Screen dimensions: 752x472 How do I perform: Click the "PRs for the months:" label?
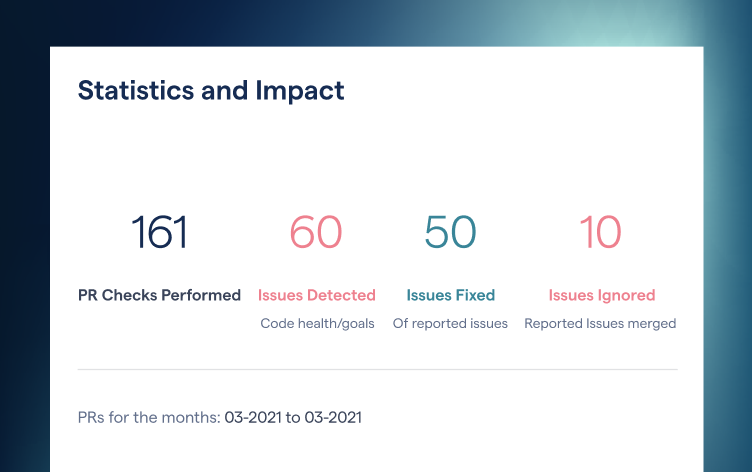pos(148,417)
